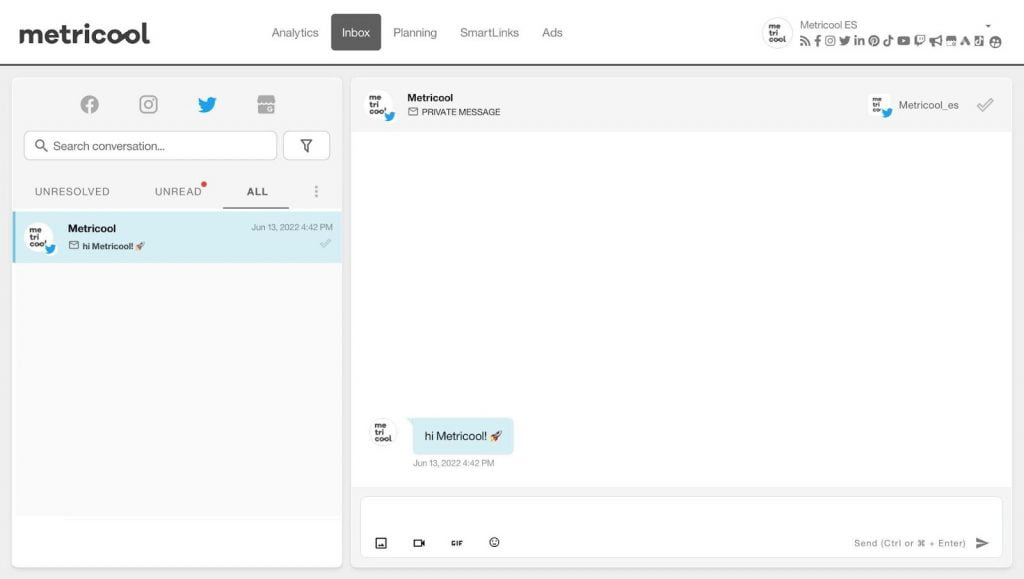
Task: Click the search magnifier icon
Action: pos(41,146)
